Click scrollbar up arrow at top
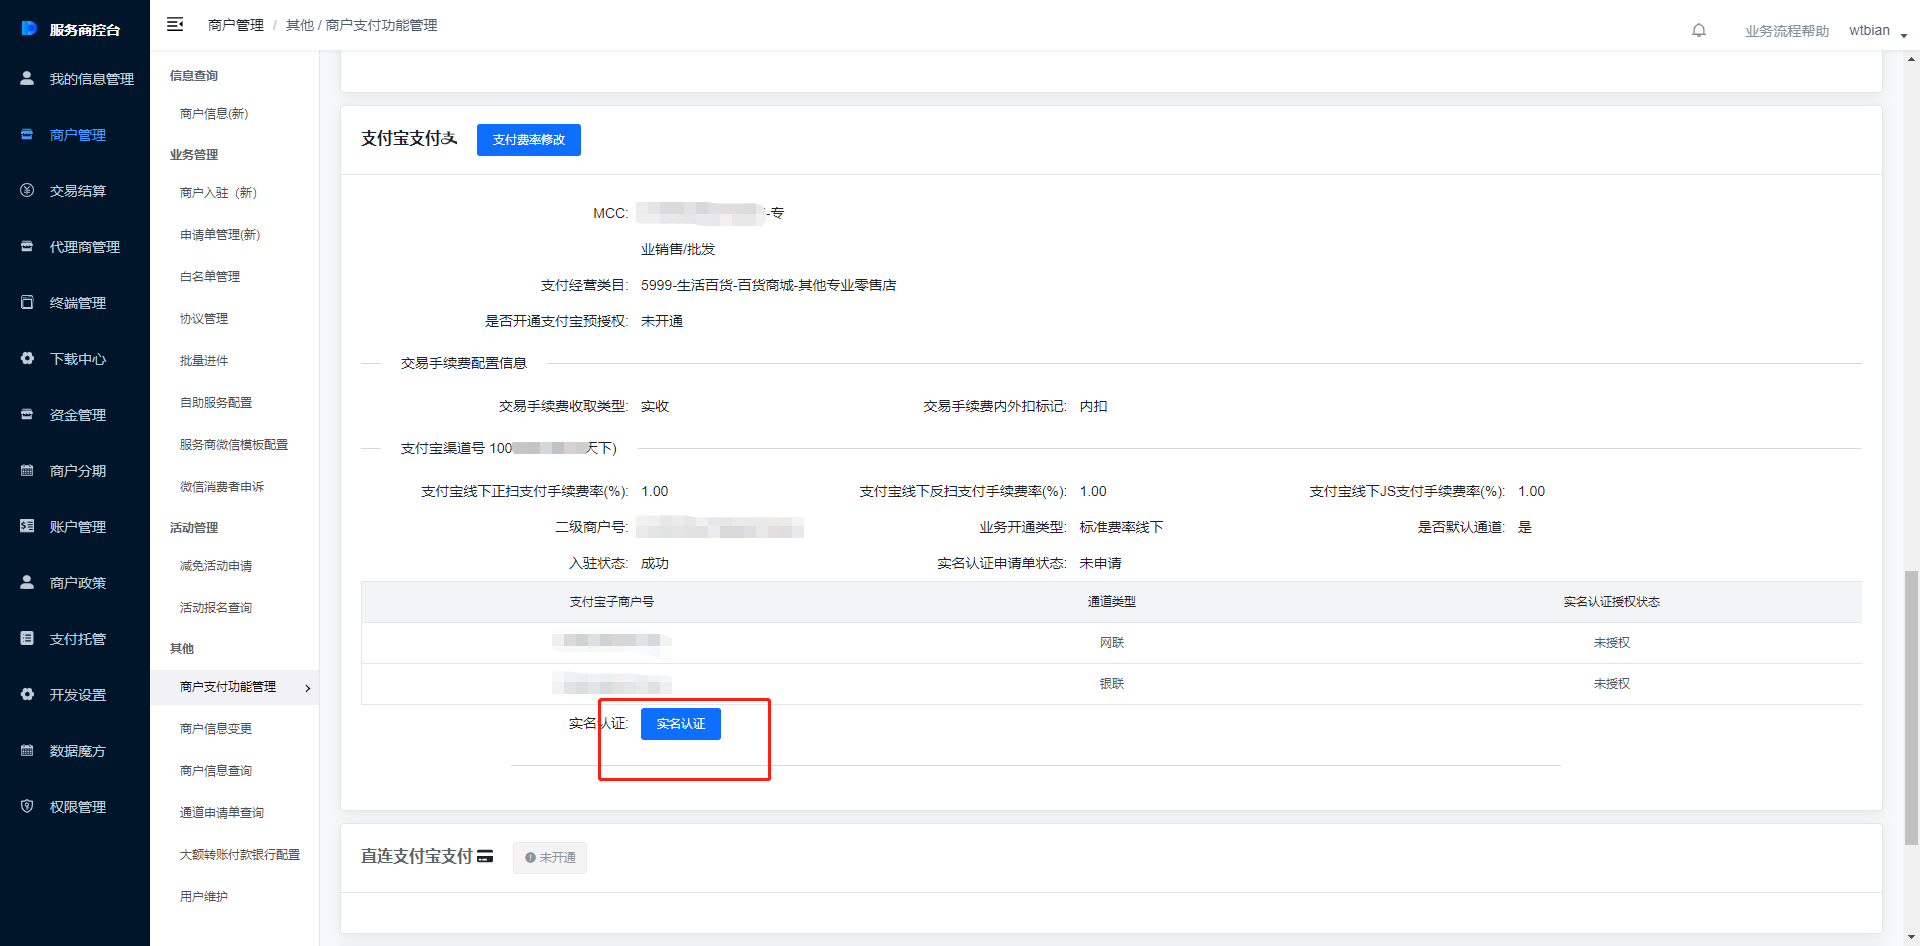The width and height of the screenshot is (1920, 946). (x=1911, y=59)
